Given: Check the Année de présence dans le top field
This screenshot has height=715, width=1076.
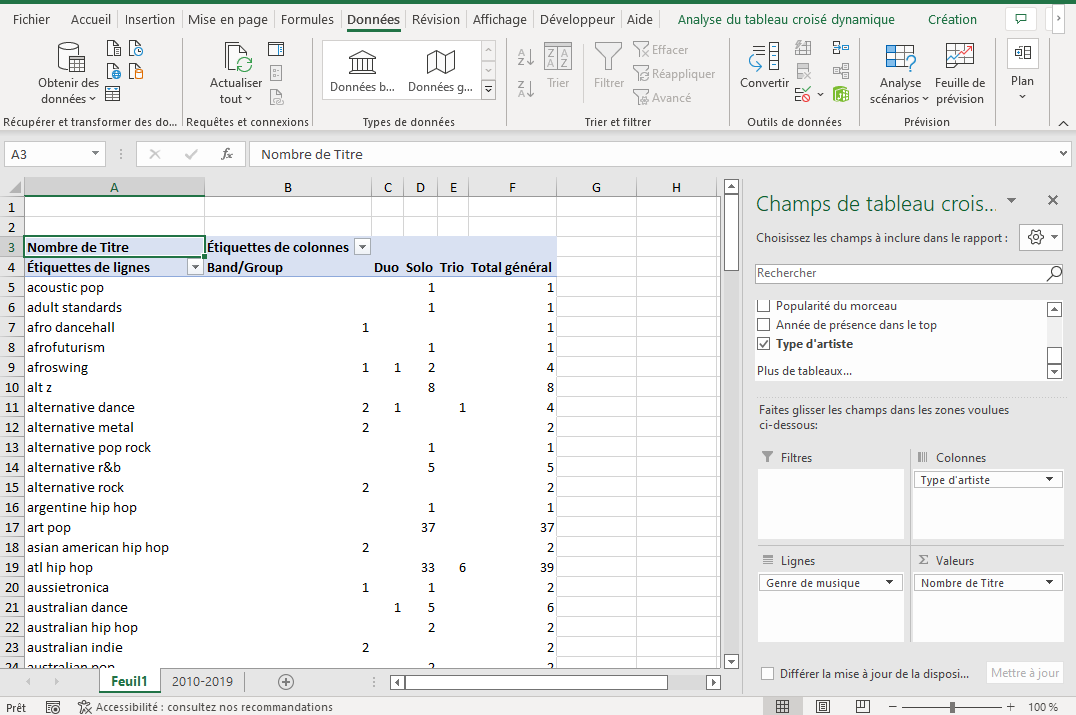Looking at the screenshot, I should pyautogui.click(x=763, y=325).
